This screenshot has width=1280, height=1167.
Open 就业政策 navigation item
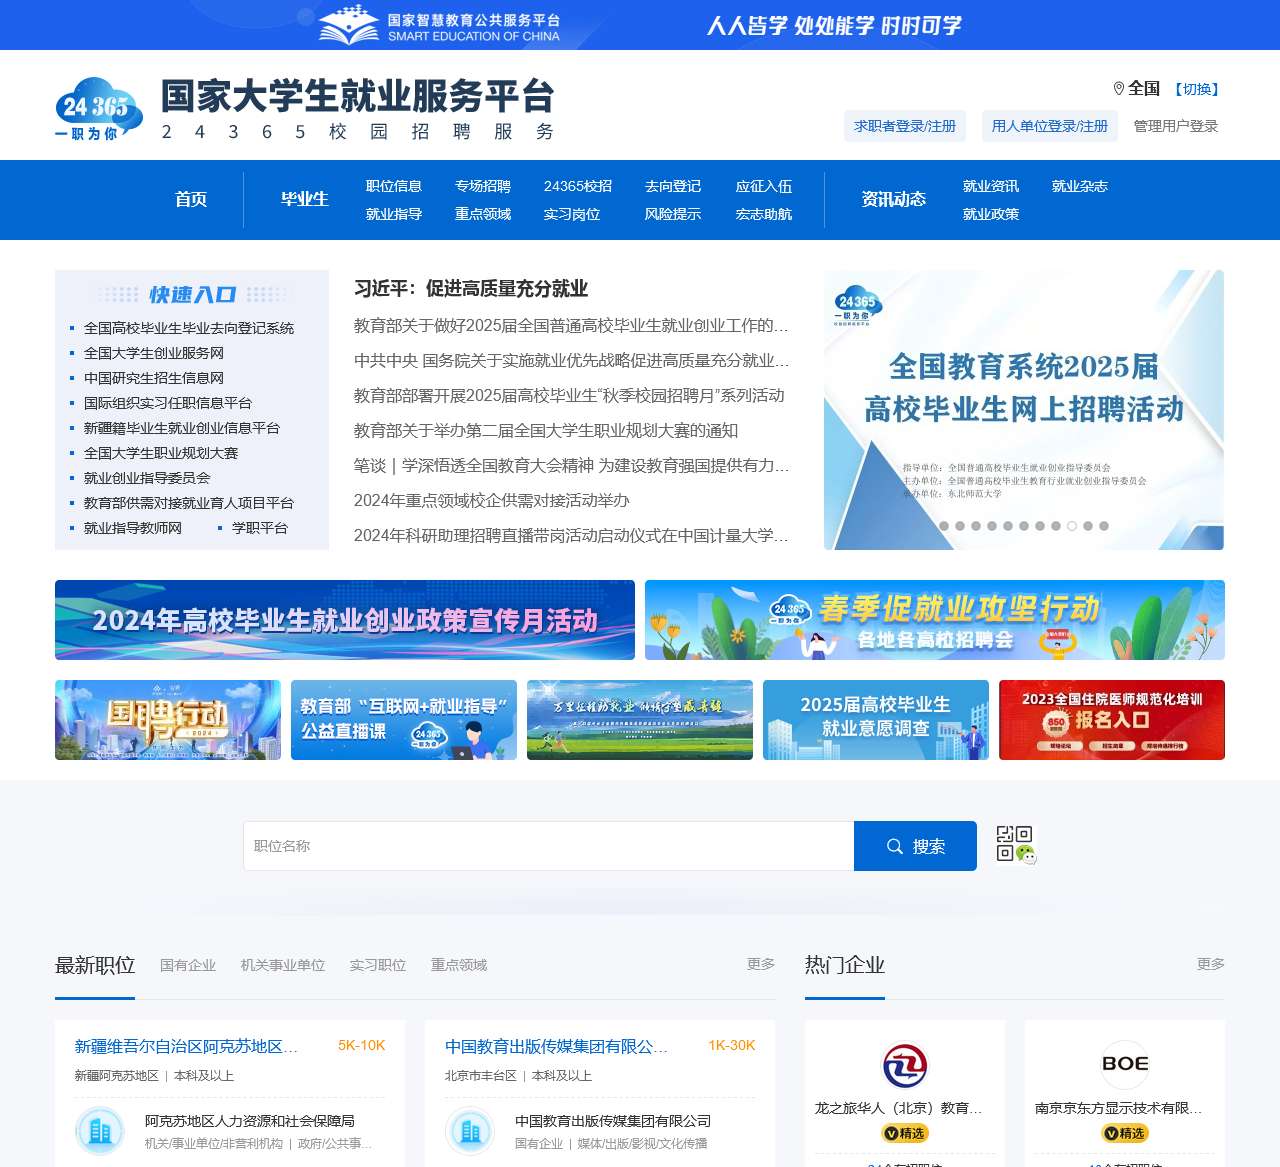click(991, 214)
